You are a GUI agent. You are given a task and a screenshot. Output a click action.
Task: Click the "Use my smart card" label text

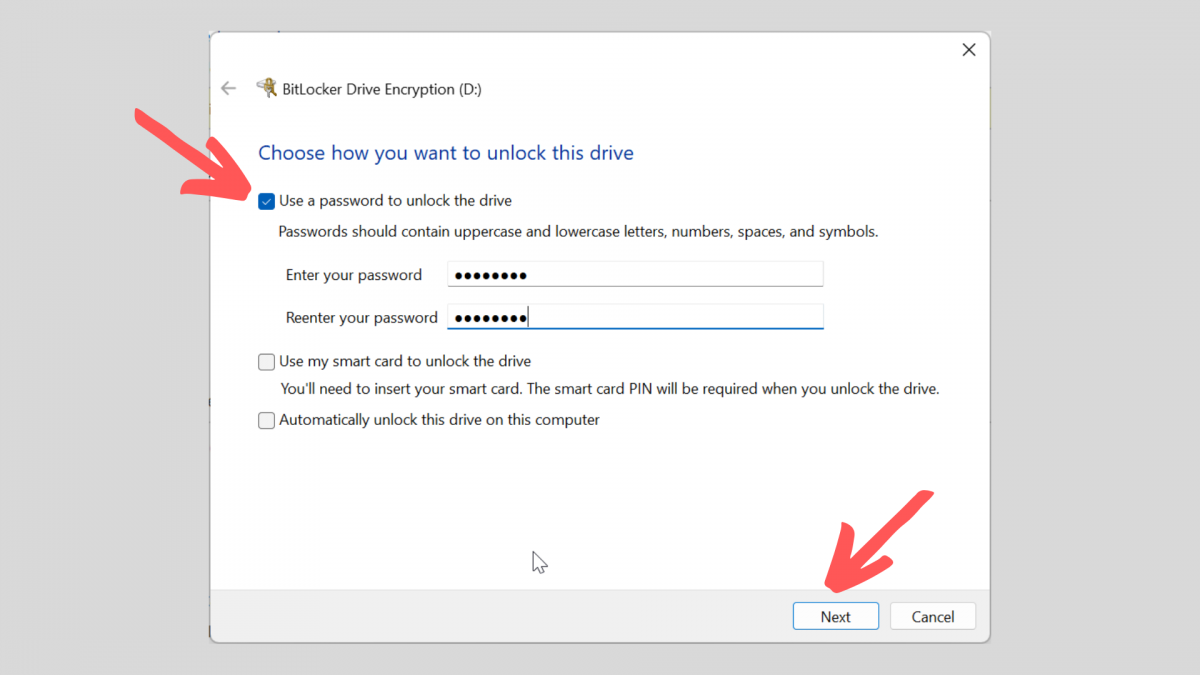[x=405, y=362]
